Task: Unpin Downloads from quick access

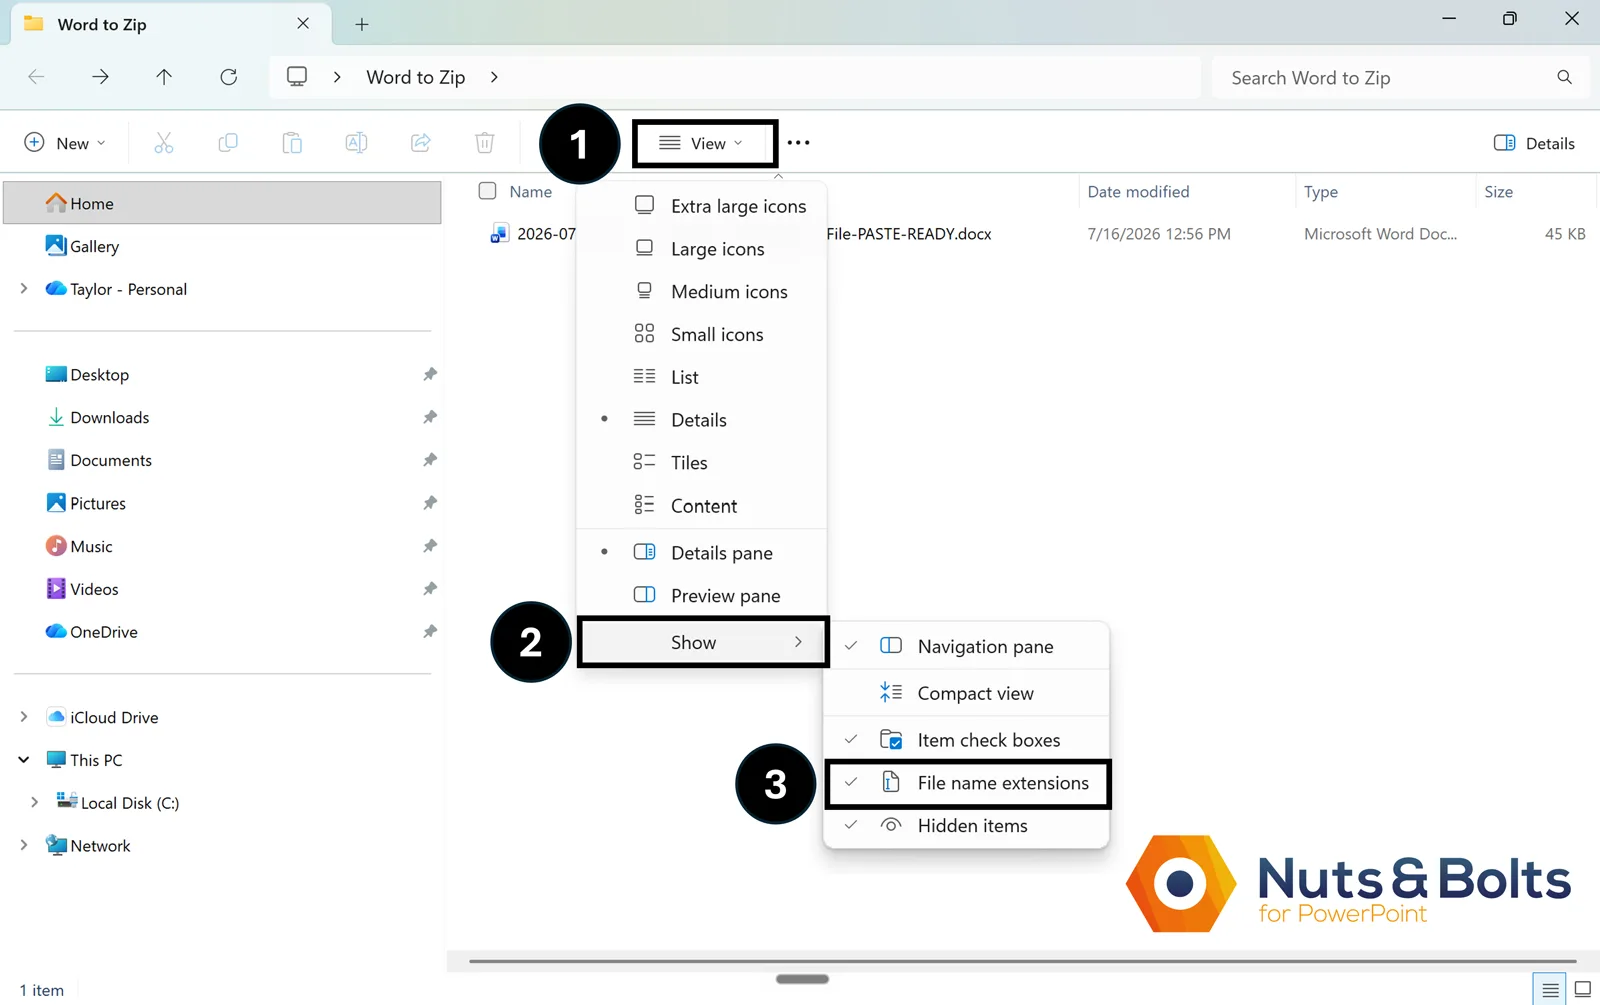Action: pos(430,417)
